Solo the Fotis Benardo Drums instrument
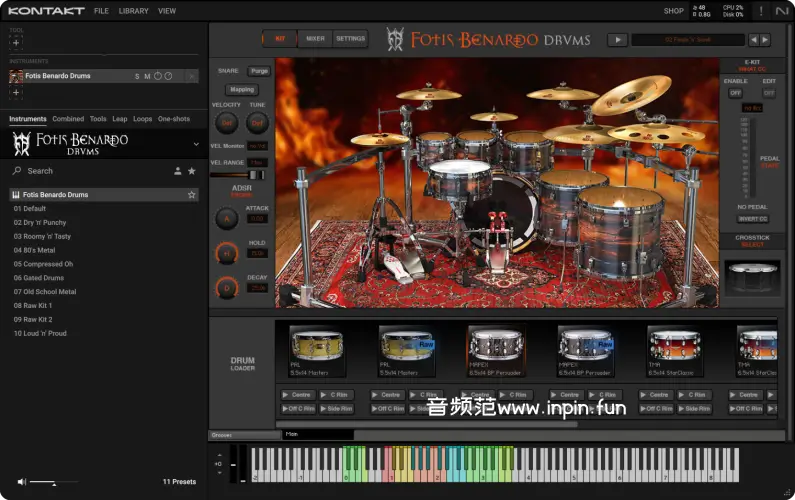This screenshot has width=795, height=500. [x=137, y=76]
